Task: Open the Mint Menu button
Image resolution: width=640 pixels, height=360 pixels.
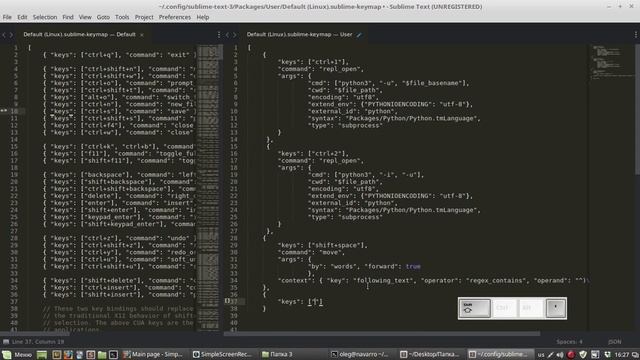Action: tap(17, 354)
